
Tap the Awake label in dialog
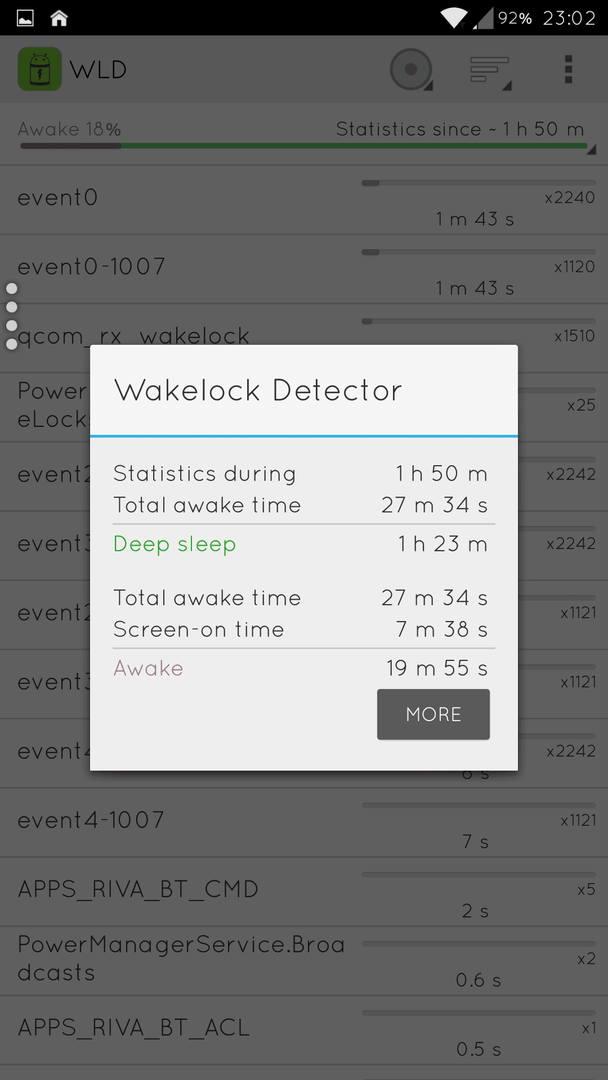click(148, 668)
